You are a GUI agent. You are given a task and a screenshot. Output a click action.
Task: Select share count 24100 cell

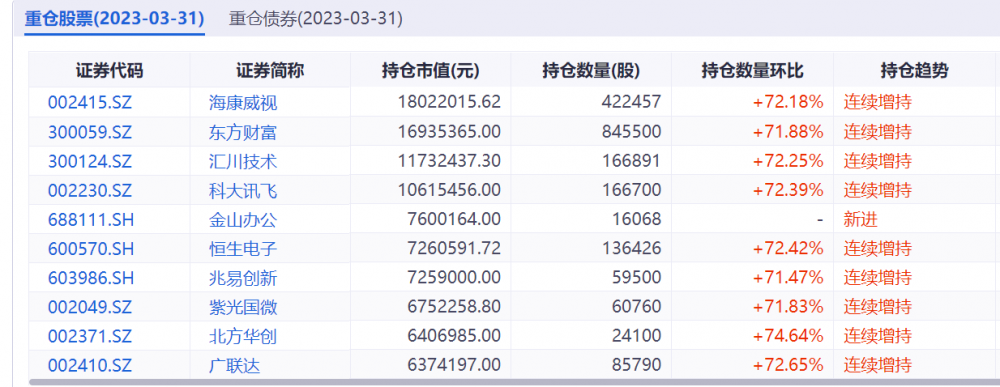636,336
